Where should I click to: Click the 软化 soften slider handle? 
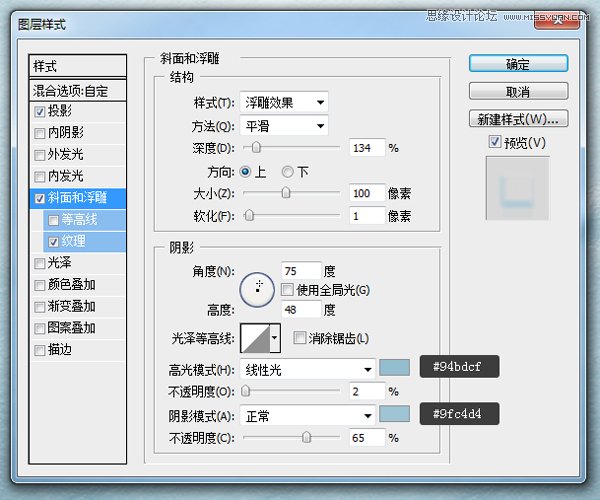point(249,215)
